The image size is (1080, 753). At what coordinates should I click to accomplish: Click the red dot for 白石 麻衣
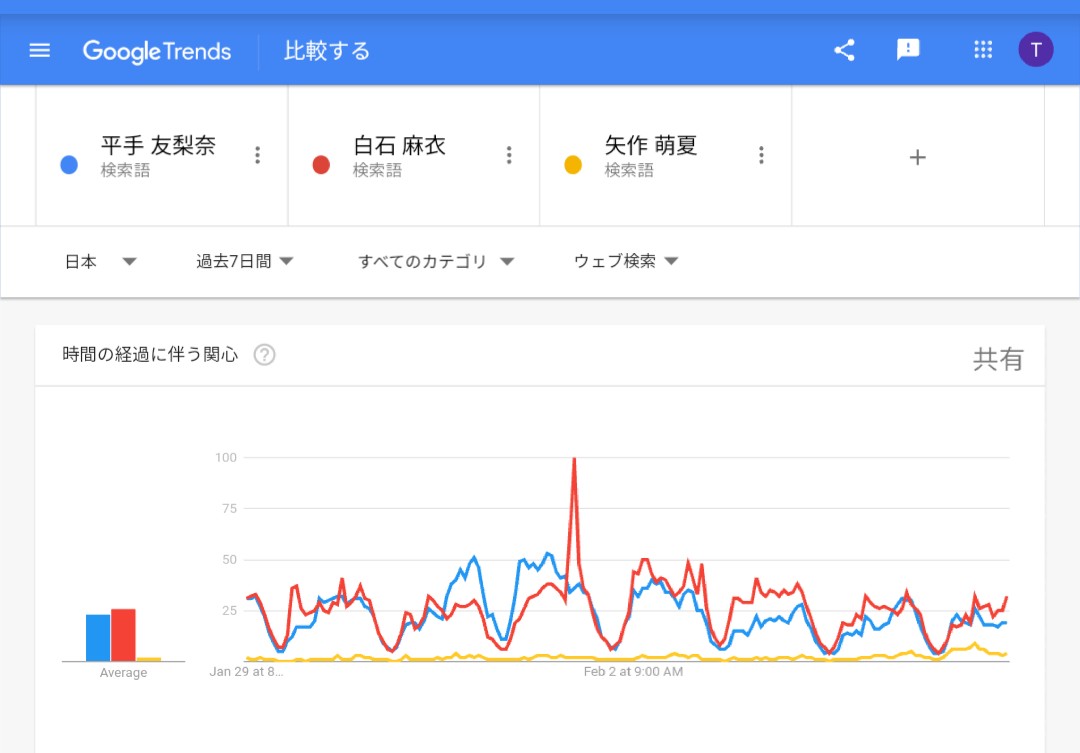321,165
